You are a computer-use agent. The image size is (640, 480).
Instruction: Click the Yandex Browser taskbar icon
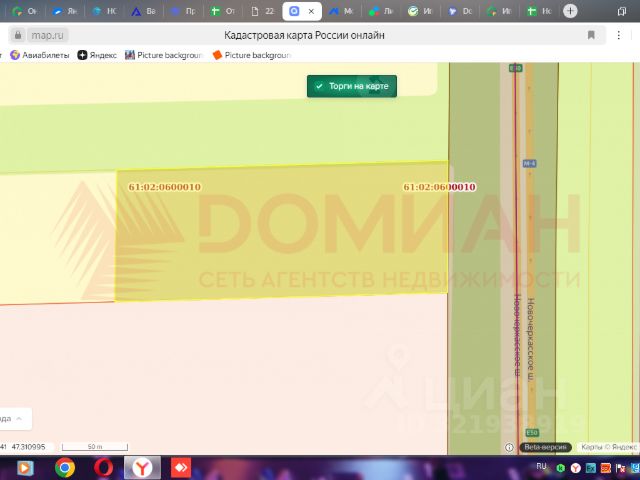142,468
